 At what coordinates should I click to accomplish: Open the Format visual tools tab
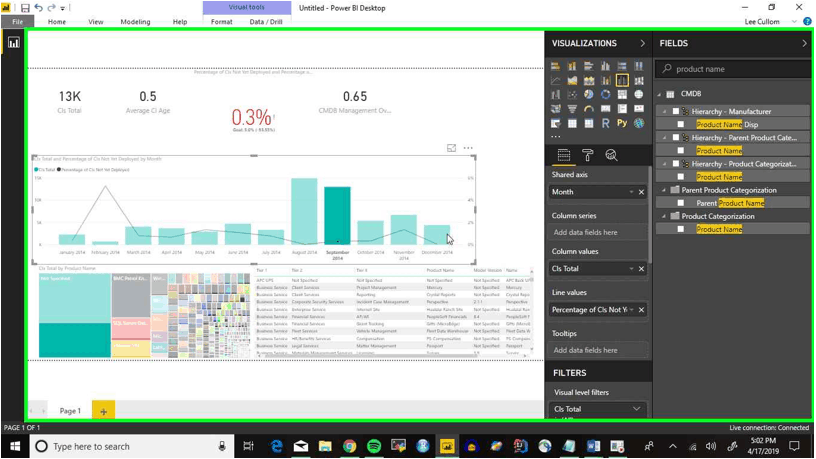pos(222,22)
